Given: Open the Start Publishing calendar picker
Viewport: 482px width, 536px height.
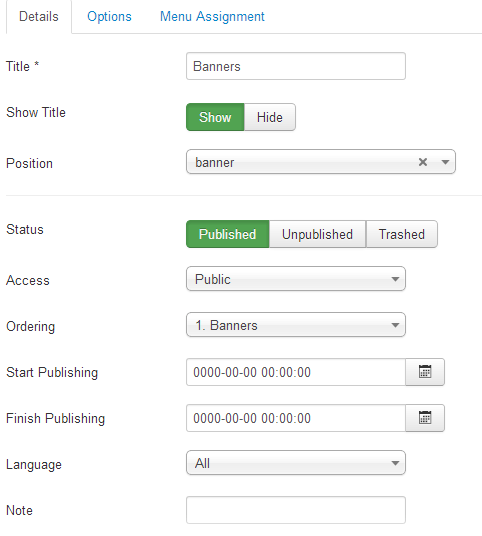Looking at the screenshot, I should point(425,372).
